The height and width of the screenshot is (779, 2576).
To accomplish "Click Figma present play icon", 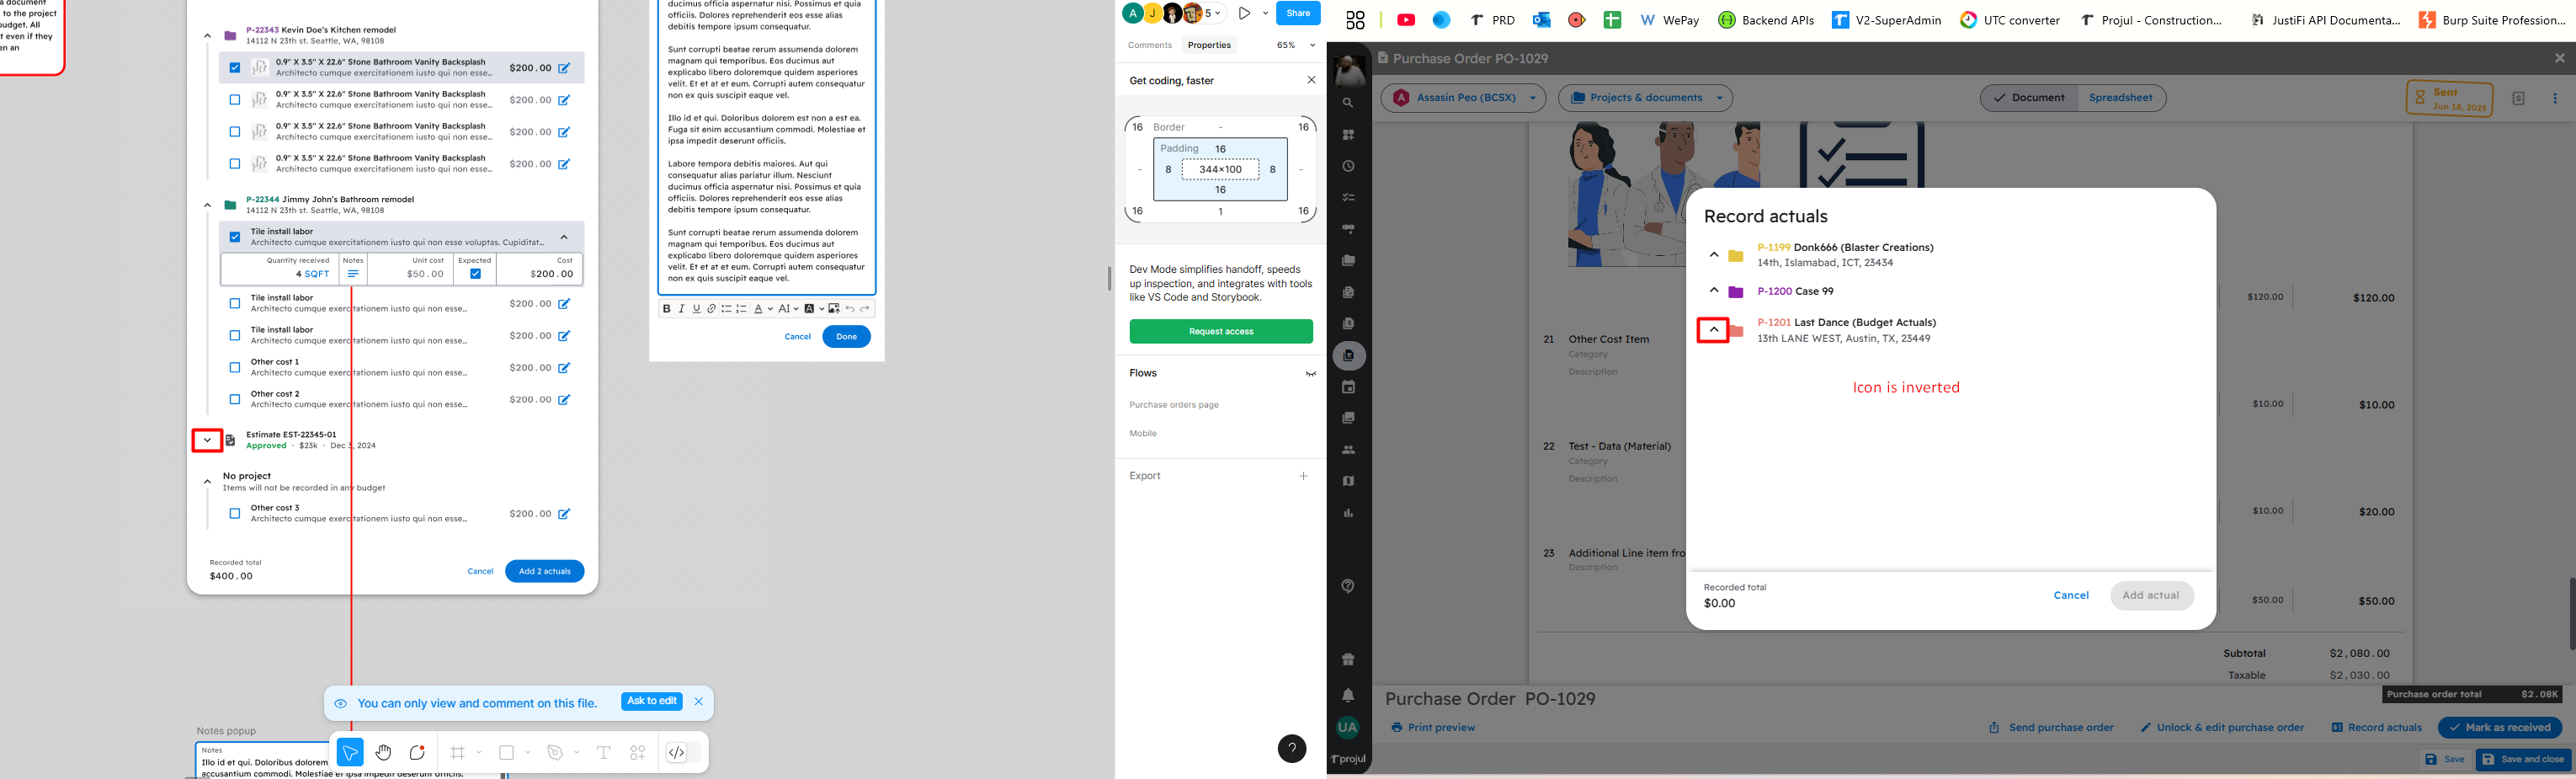I will [1244, 13].
